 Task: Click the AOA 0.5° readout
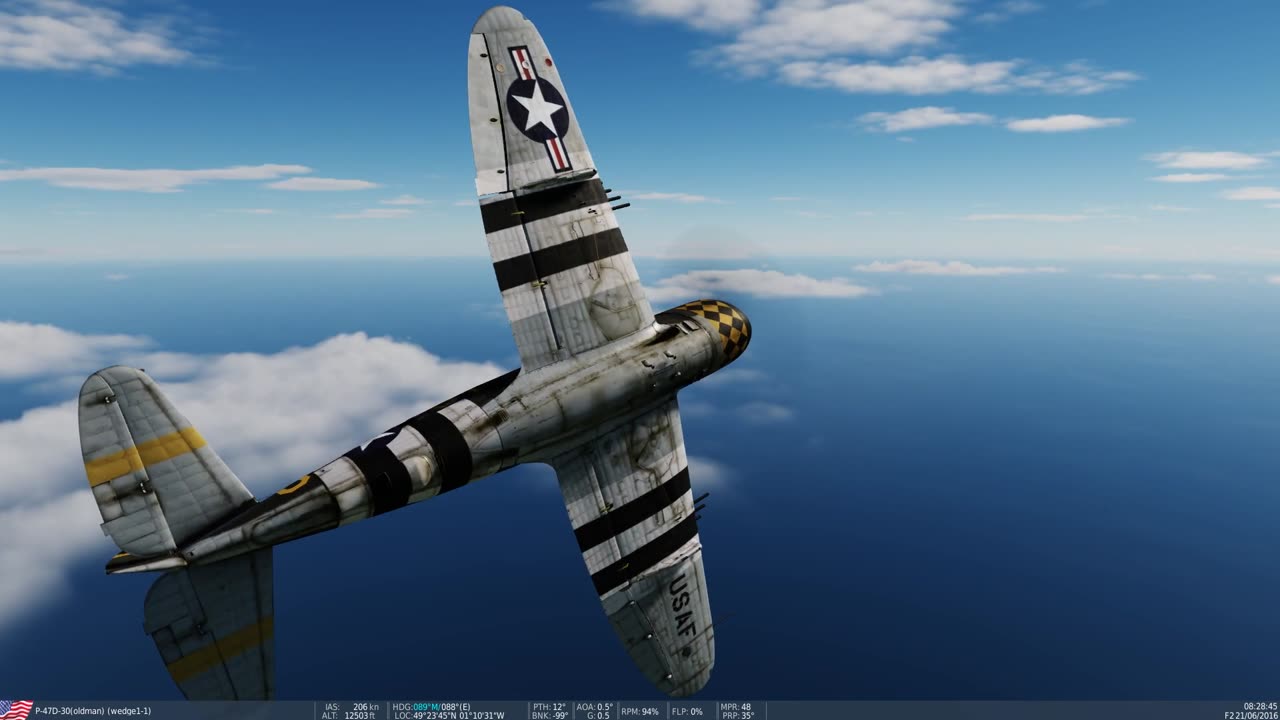pos(595,706)
